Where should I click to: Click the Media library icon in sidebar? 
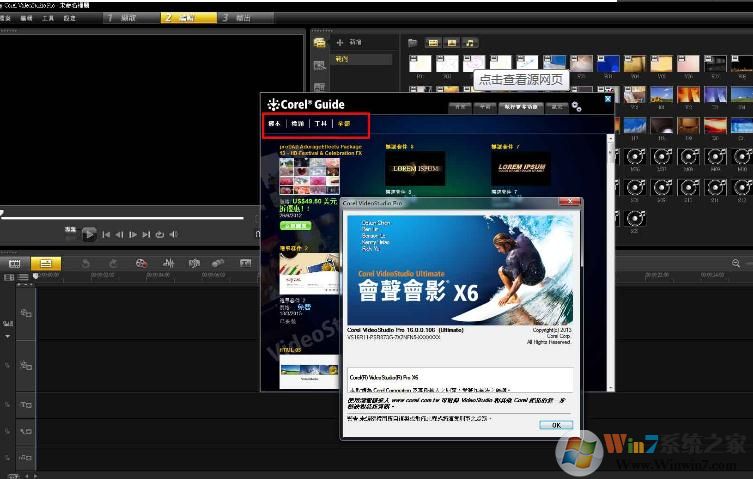[320, 43]
